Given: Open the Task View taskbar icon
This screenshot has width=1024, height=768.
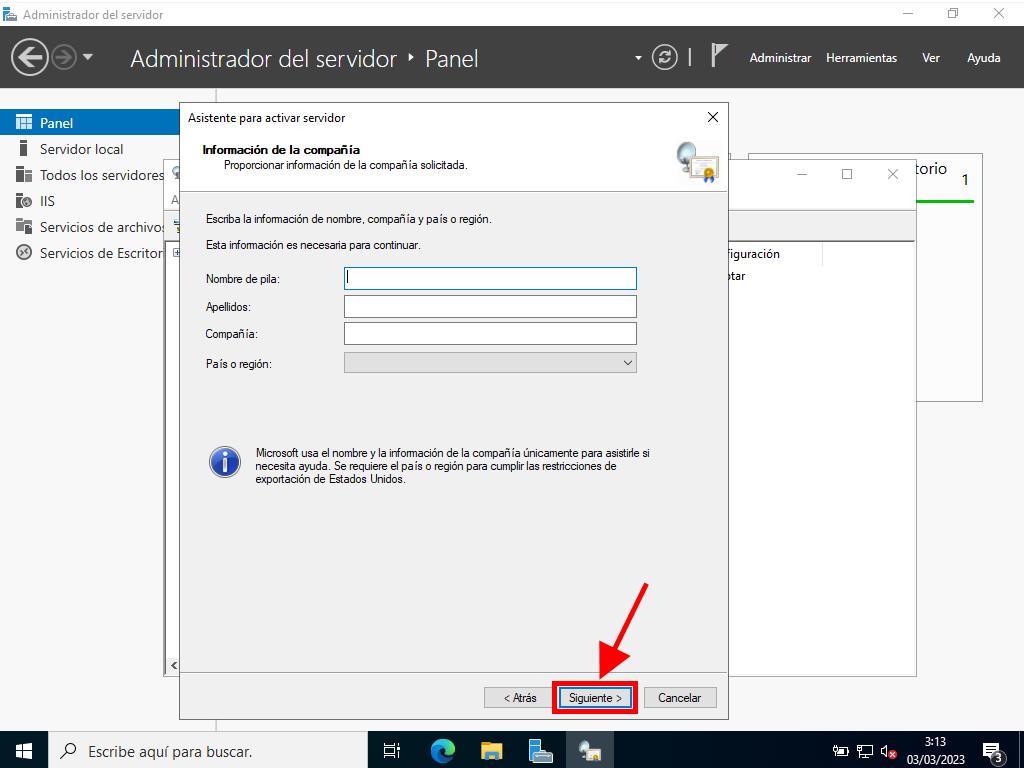Looking at the screenshot, I should coord(393,750).
